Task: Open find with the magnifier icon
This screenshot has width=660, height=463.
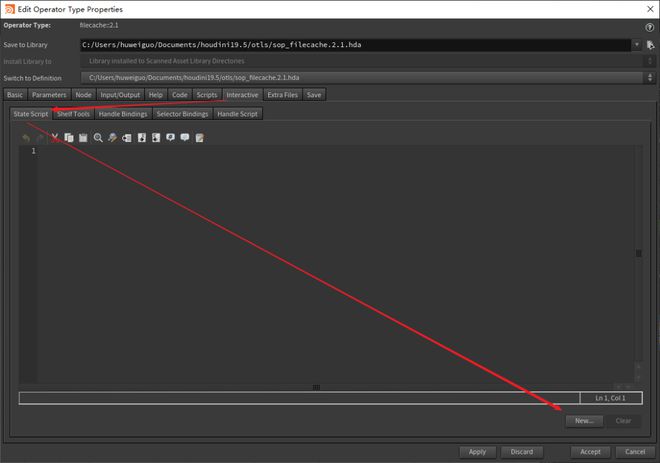Action: point(98,137)
